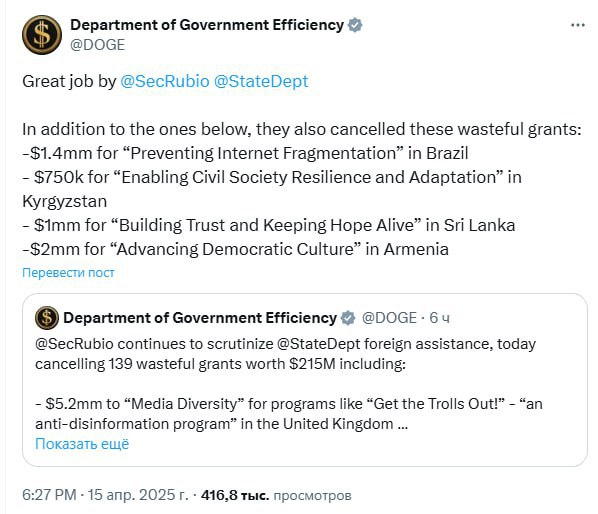Open the Department of Government Efficiency profile name
This screenshot has width=598, height=514.
pos(207,25)
